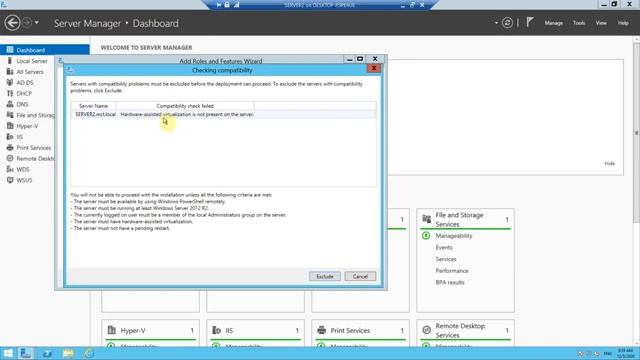This screenshot has height=360, width=640.
Task: Click the Print Services tile header
Action: pyautogui.click(x=360, y=330)
